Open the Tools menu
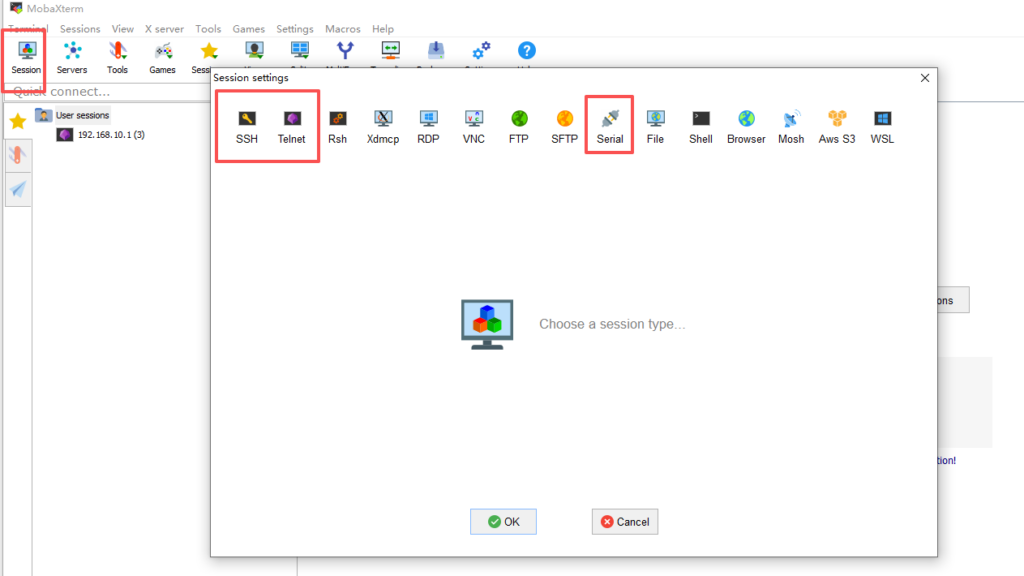 click(x=208, y=29)
